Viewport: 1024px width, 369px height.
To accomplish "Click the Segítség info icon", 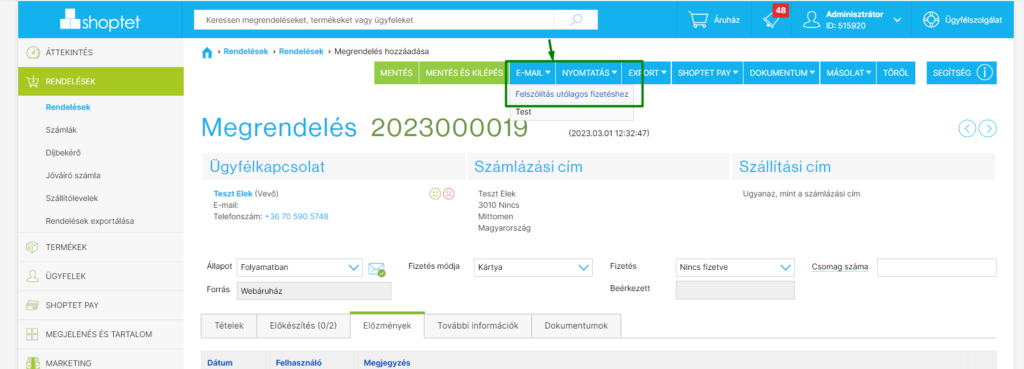I will pos(986,72).
